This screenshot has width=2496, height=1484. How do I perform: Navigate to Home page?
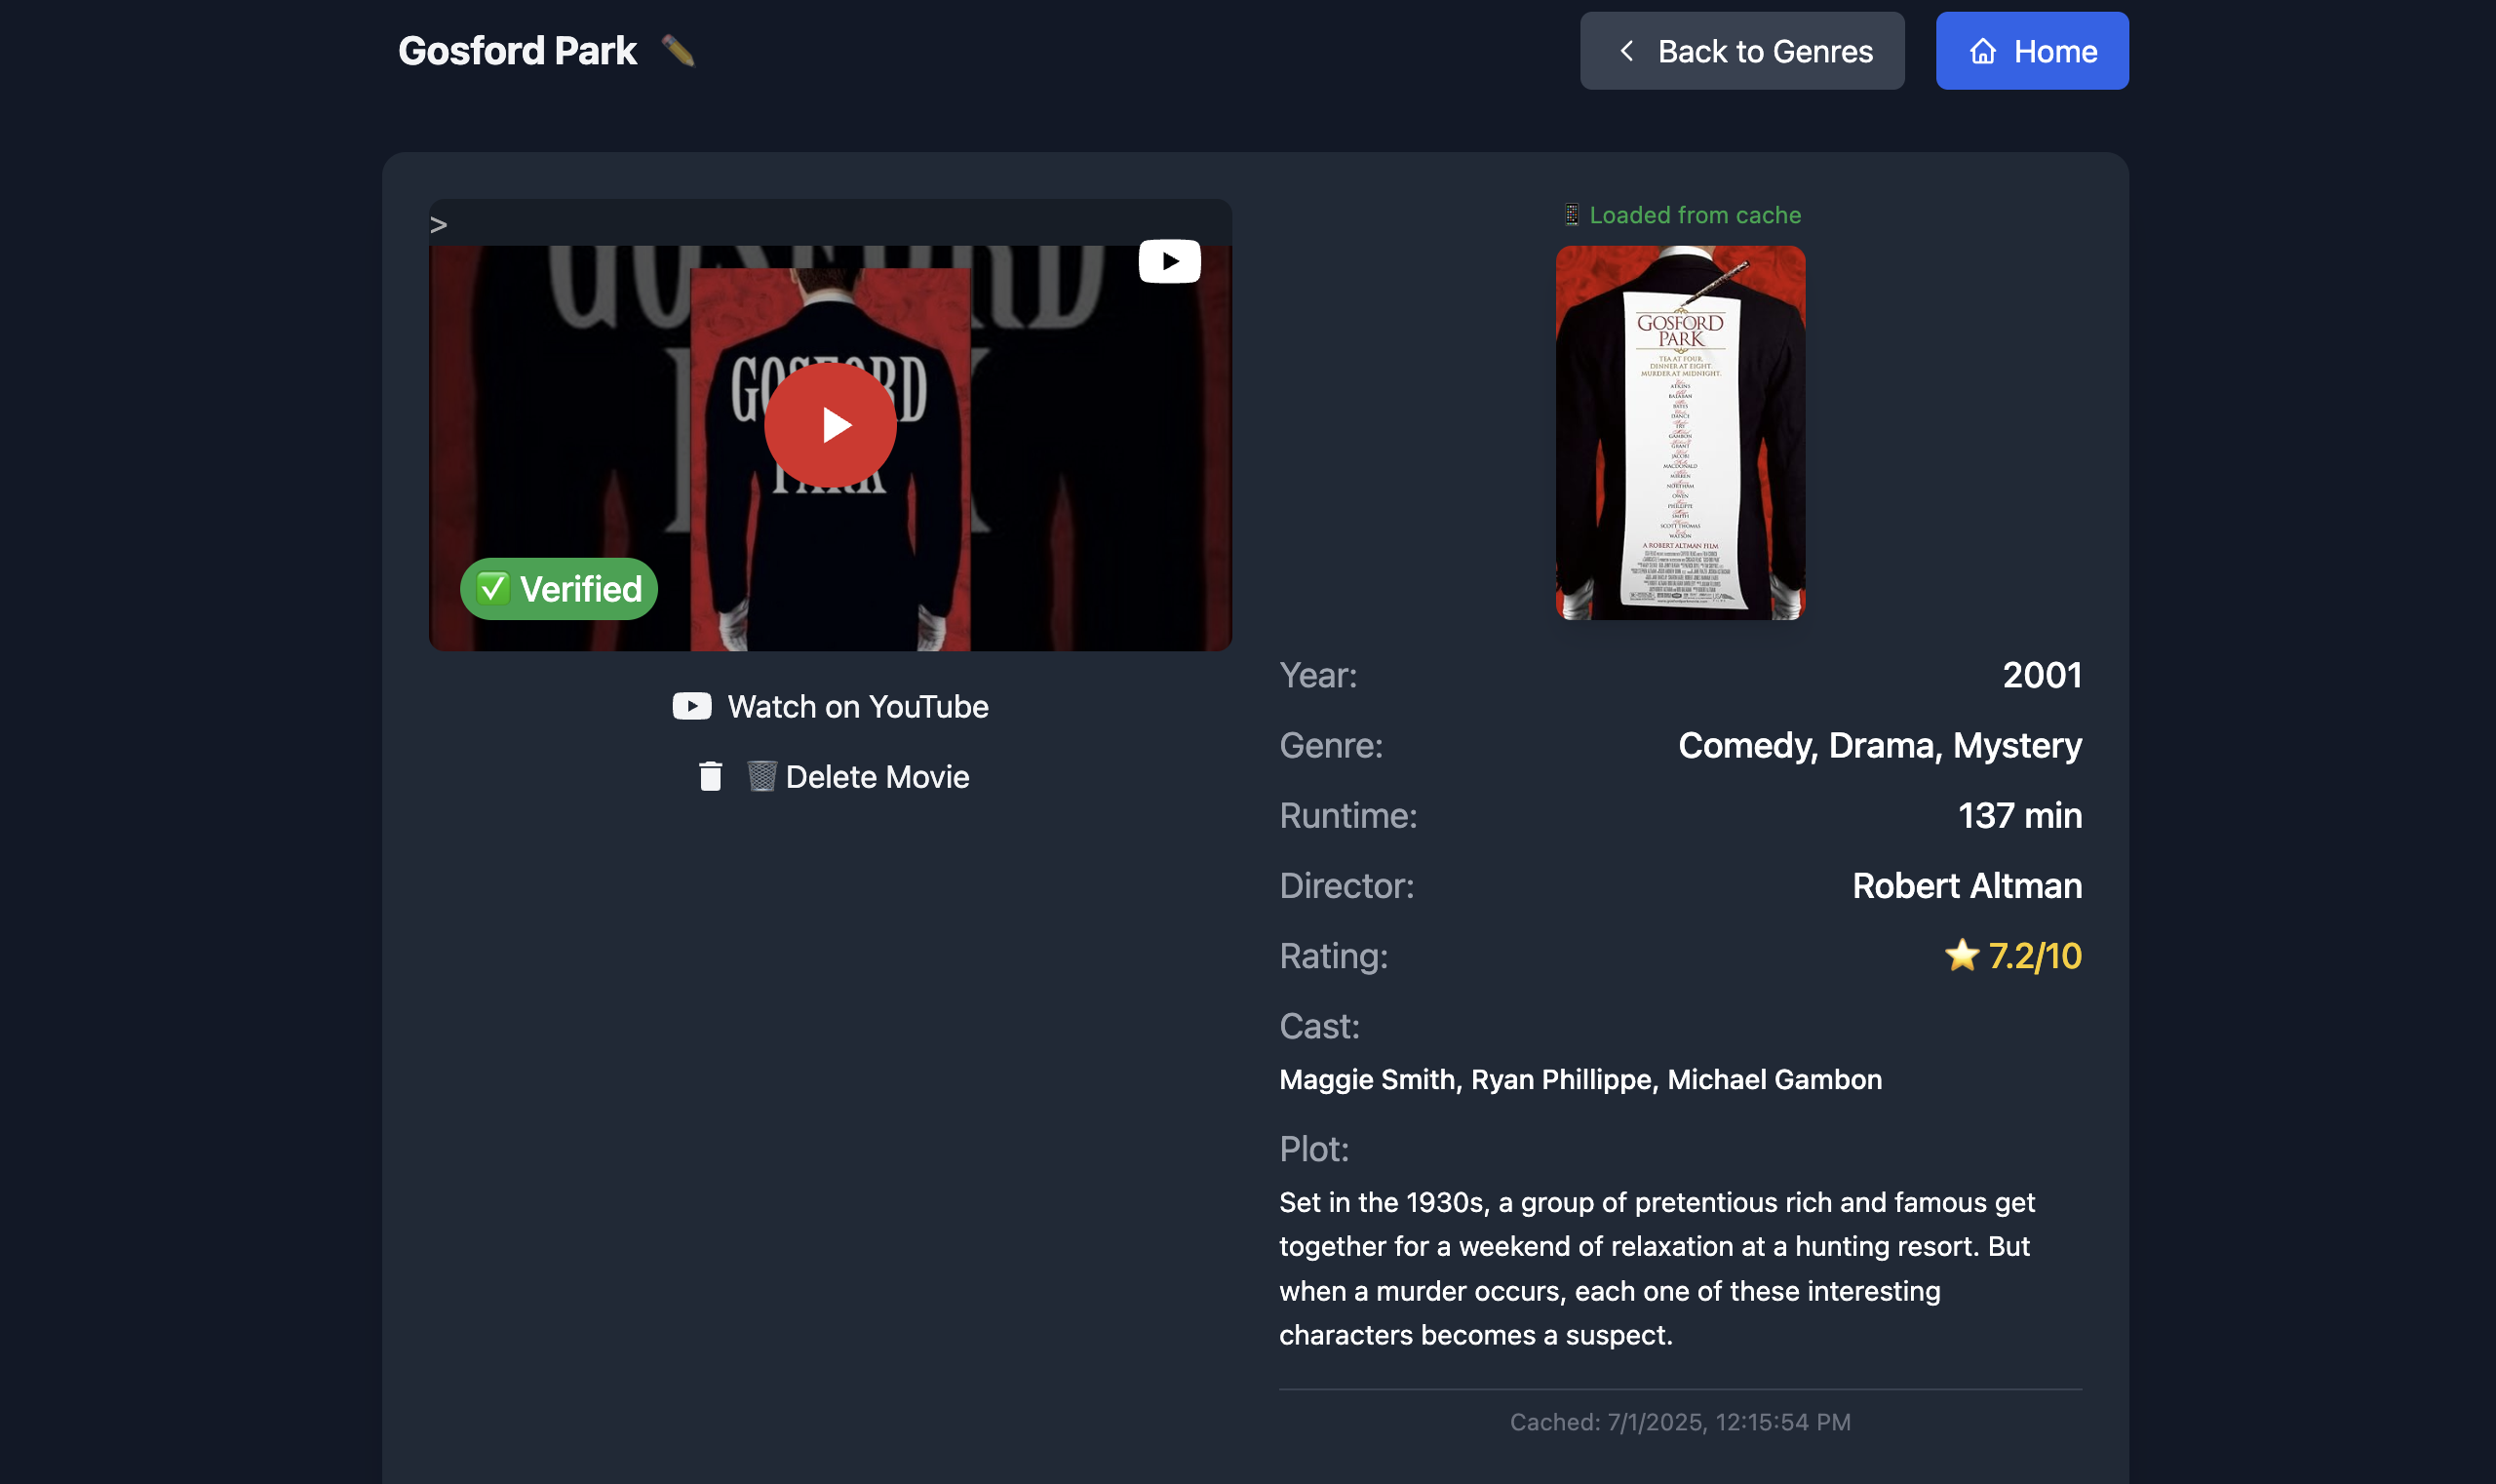(2032, 51)
